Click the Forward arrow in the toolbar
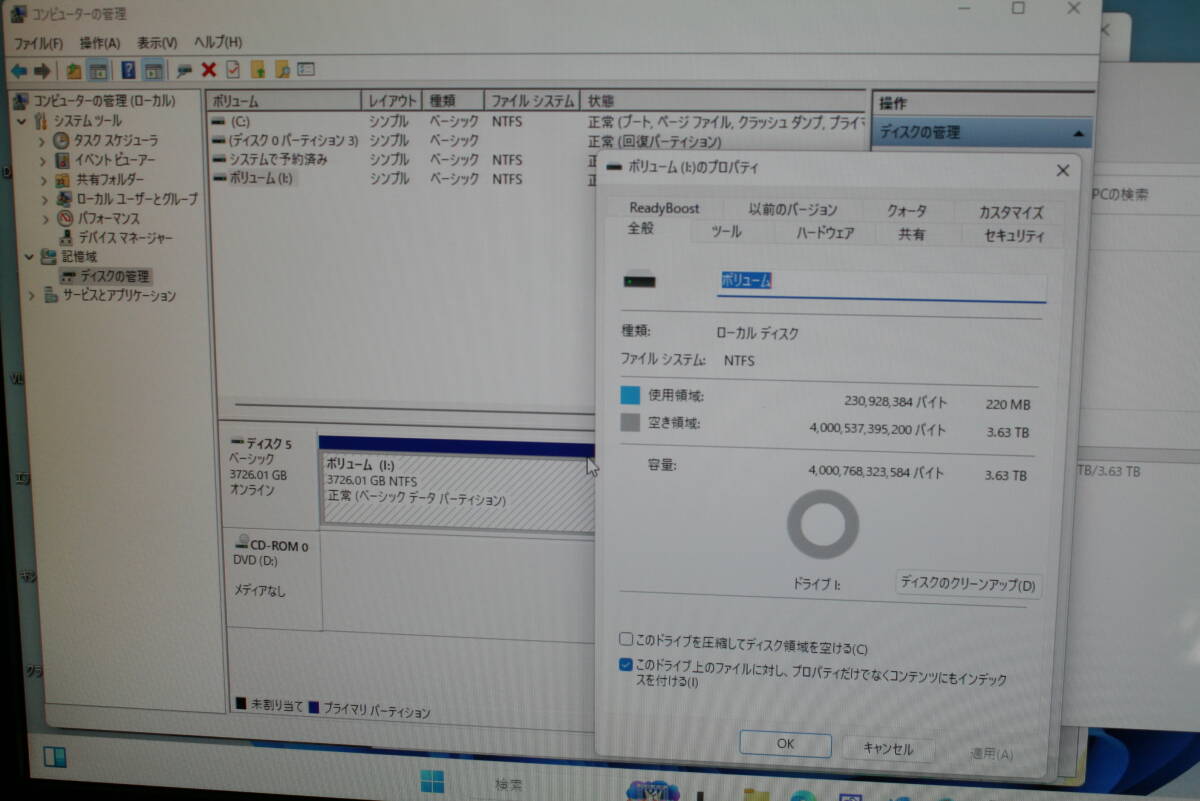 [42, 70]
